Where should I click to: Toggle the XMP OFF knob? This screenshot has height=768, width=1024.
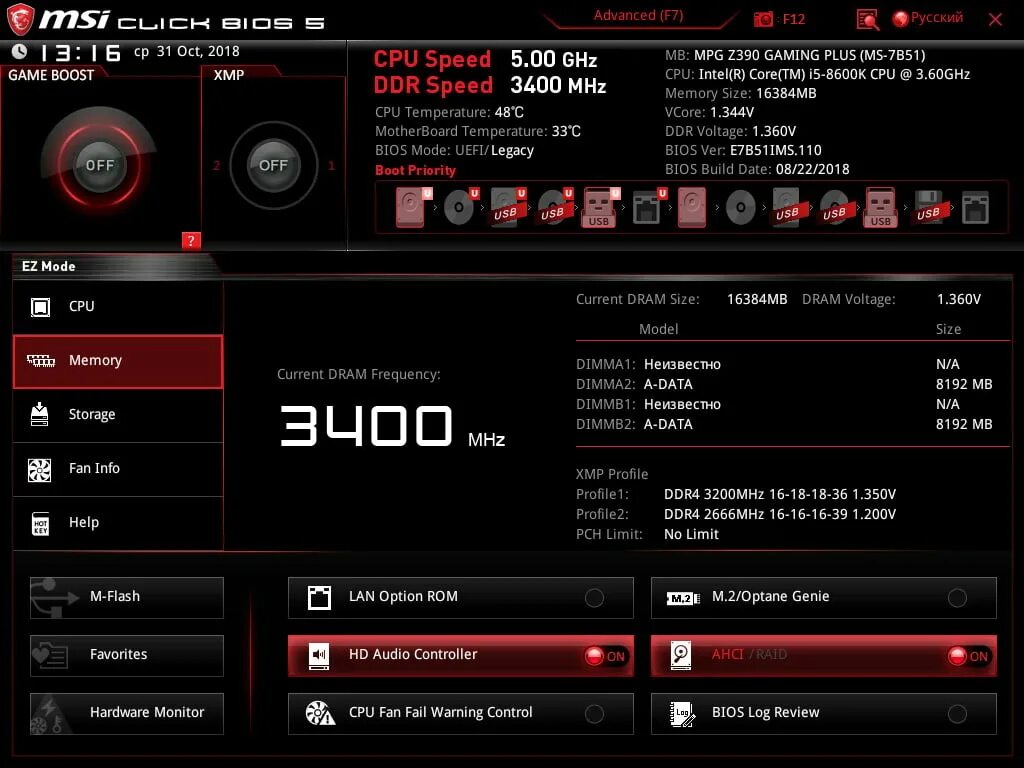click(x=273, y=165)
